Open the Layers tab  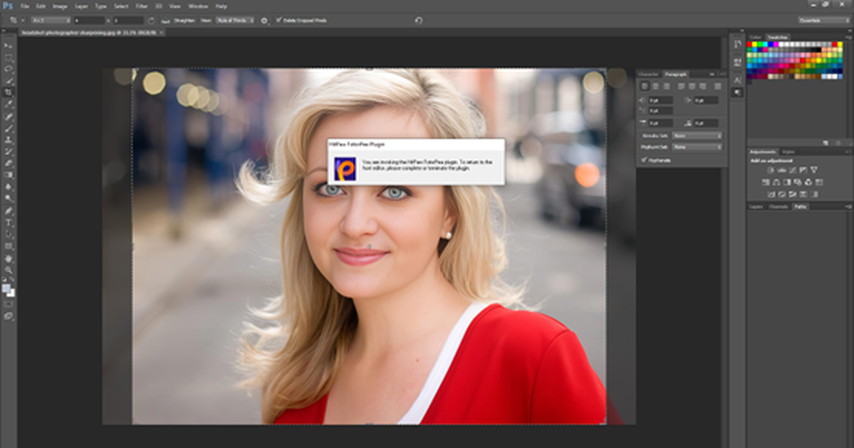pos(758,206)
